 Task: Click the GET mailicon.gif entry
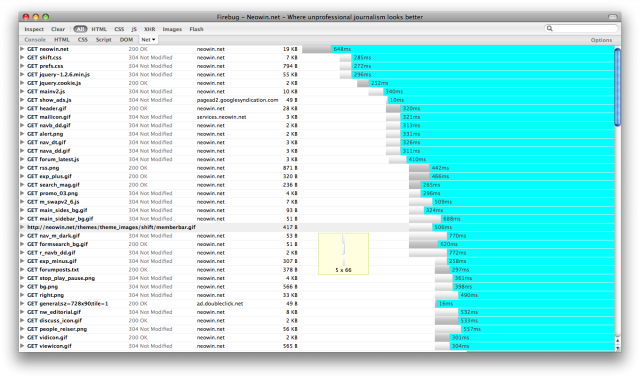(49, 117)
